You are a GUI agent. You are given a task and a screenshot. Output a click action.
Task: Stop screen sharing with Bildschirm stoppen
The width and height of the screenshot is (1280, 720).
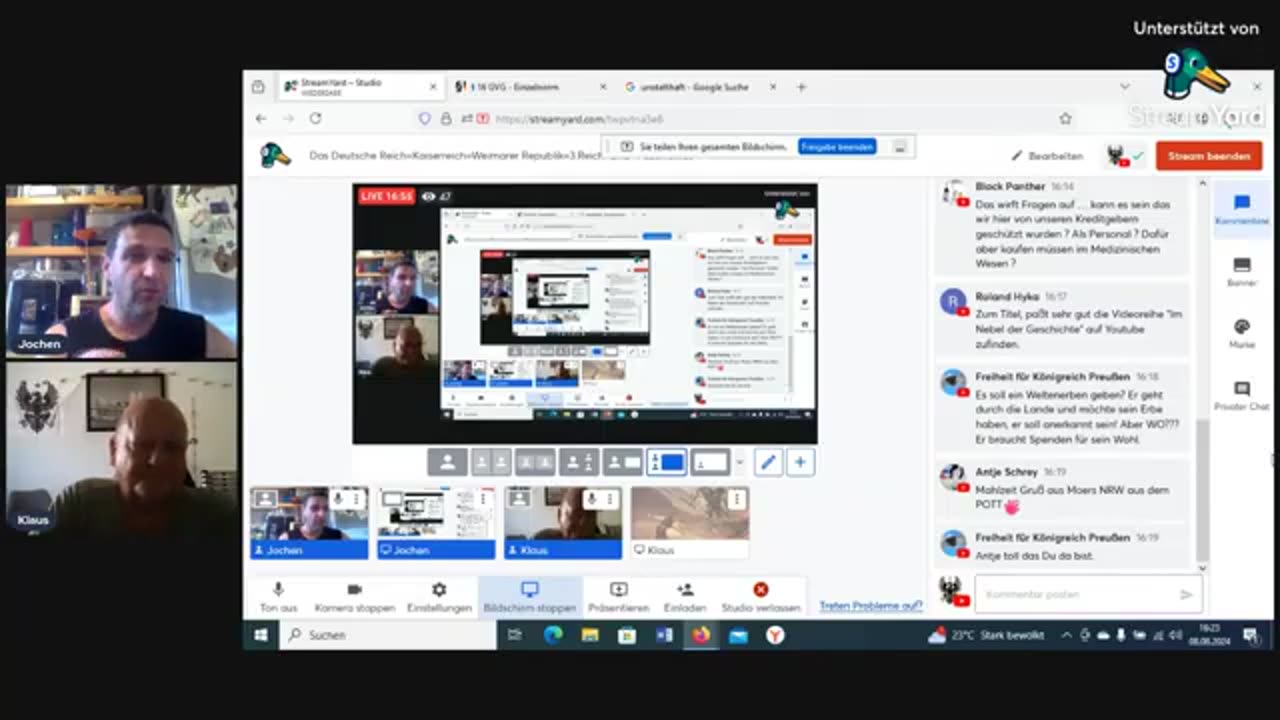click(x=530, y=597)
